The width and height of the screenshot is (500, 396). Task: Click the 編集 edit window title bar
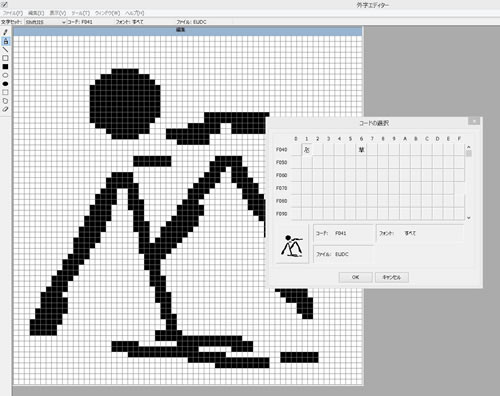[188, 30]
